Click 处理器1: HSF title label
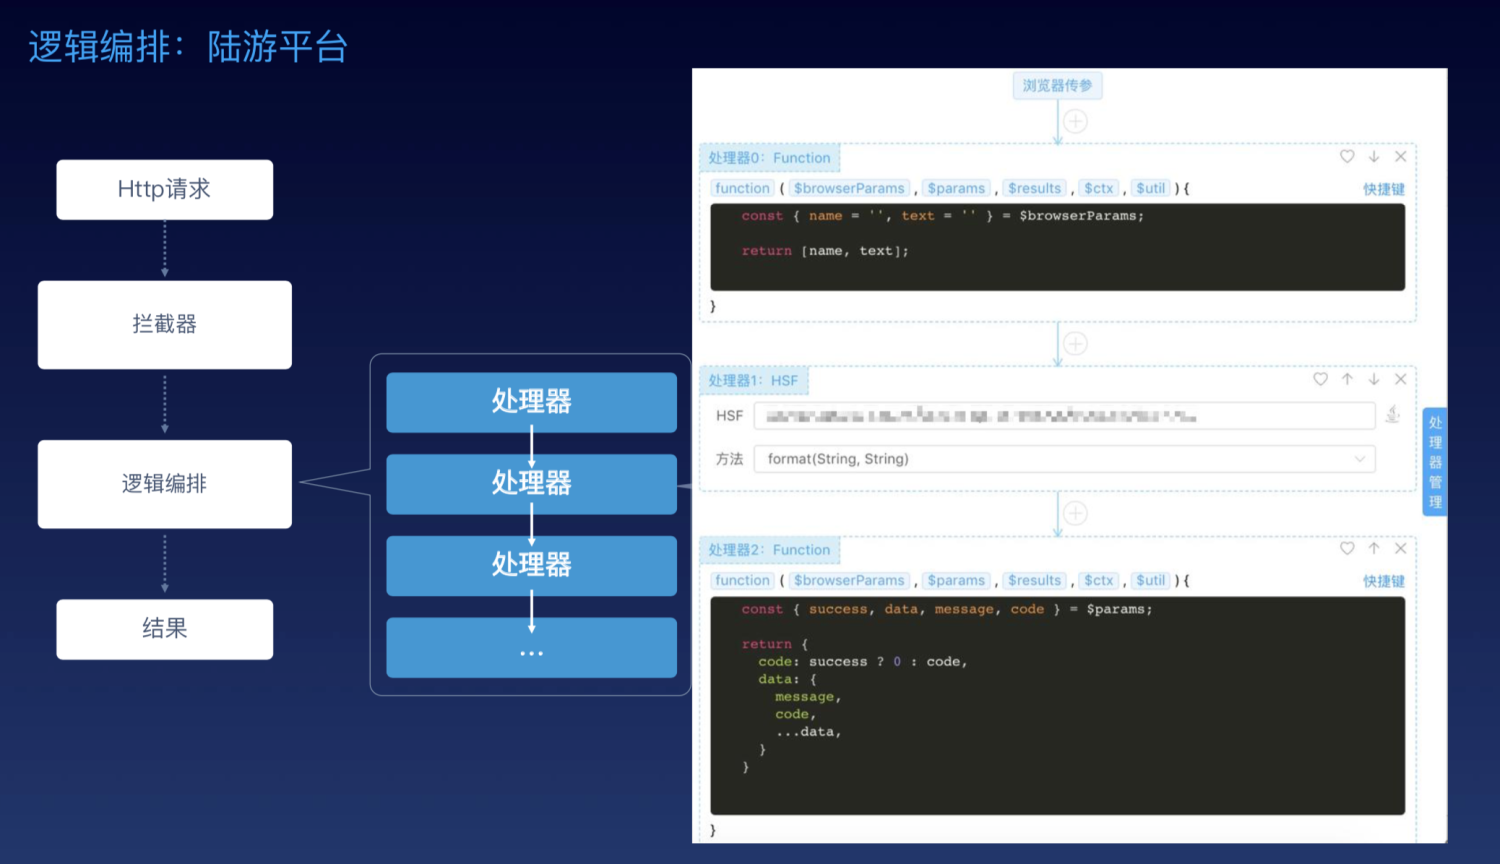The height and width of the screenshot is (864, 1500). pos(754,381)
